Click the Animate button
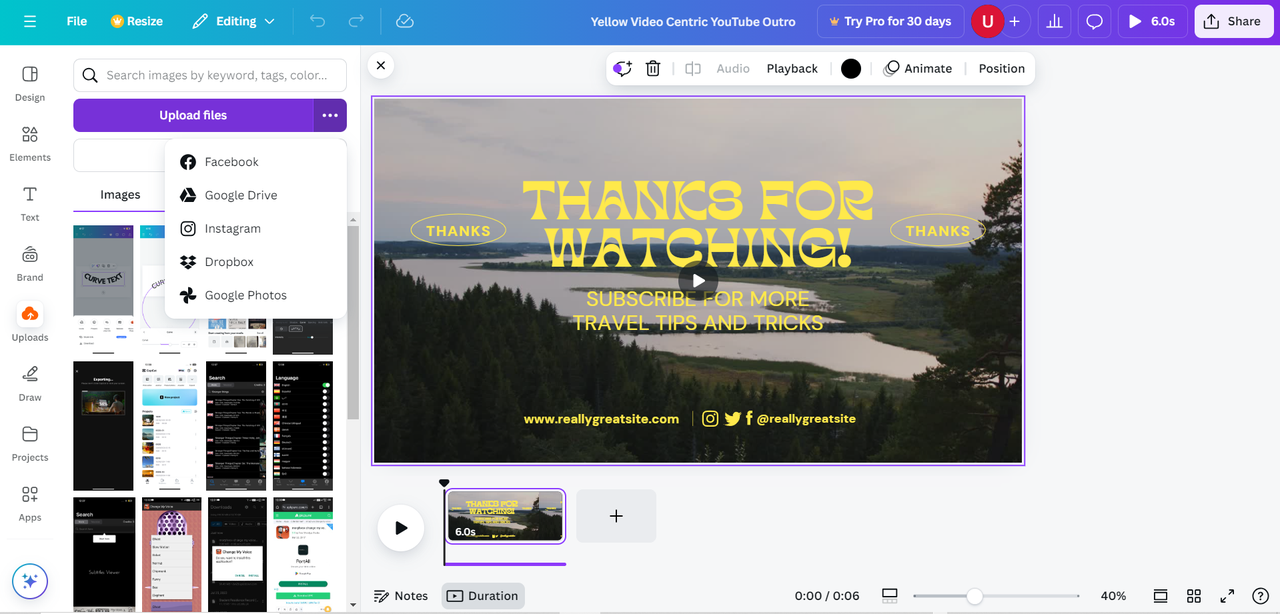This screenshot has height=614, width=1280. pos(917,68)
